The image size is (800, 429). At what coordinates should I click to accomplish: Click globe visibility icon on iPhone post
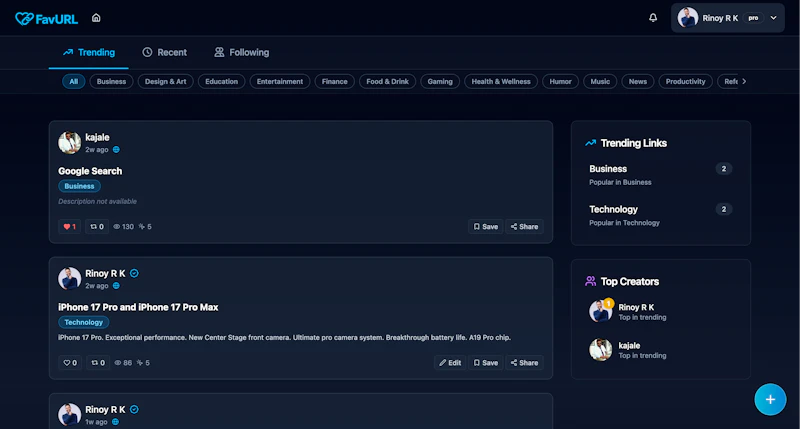click(x=116, y=286)
